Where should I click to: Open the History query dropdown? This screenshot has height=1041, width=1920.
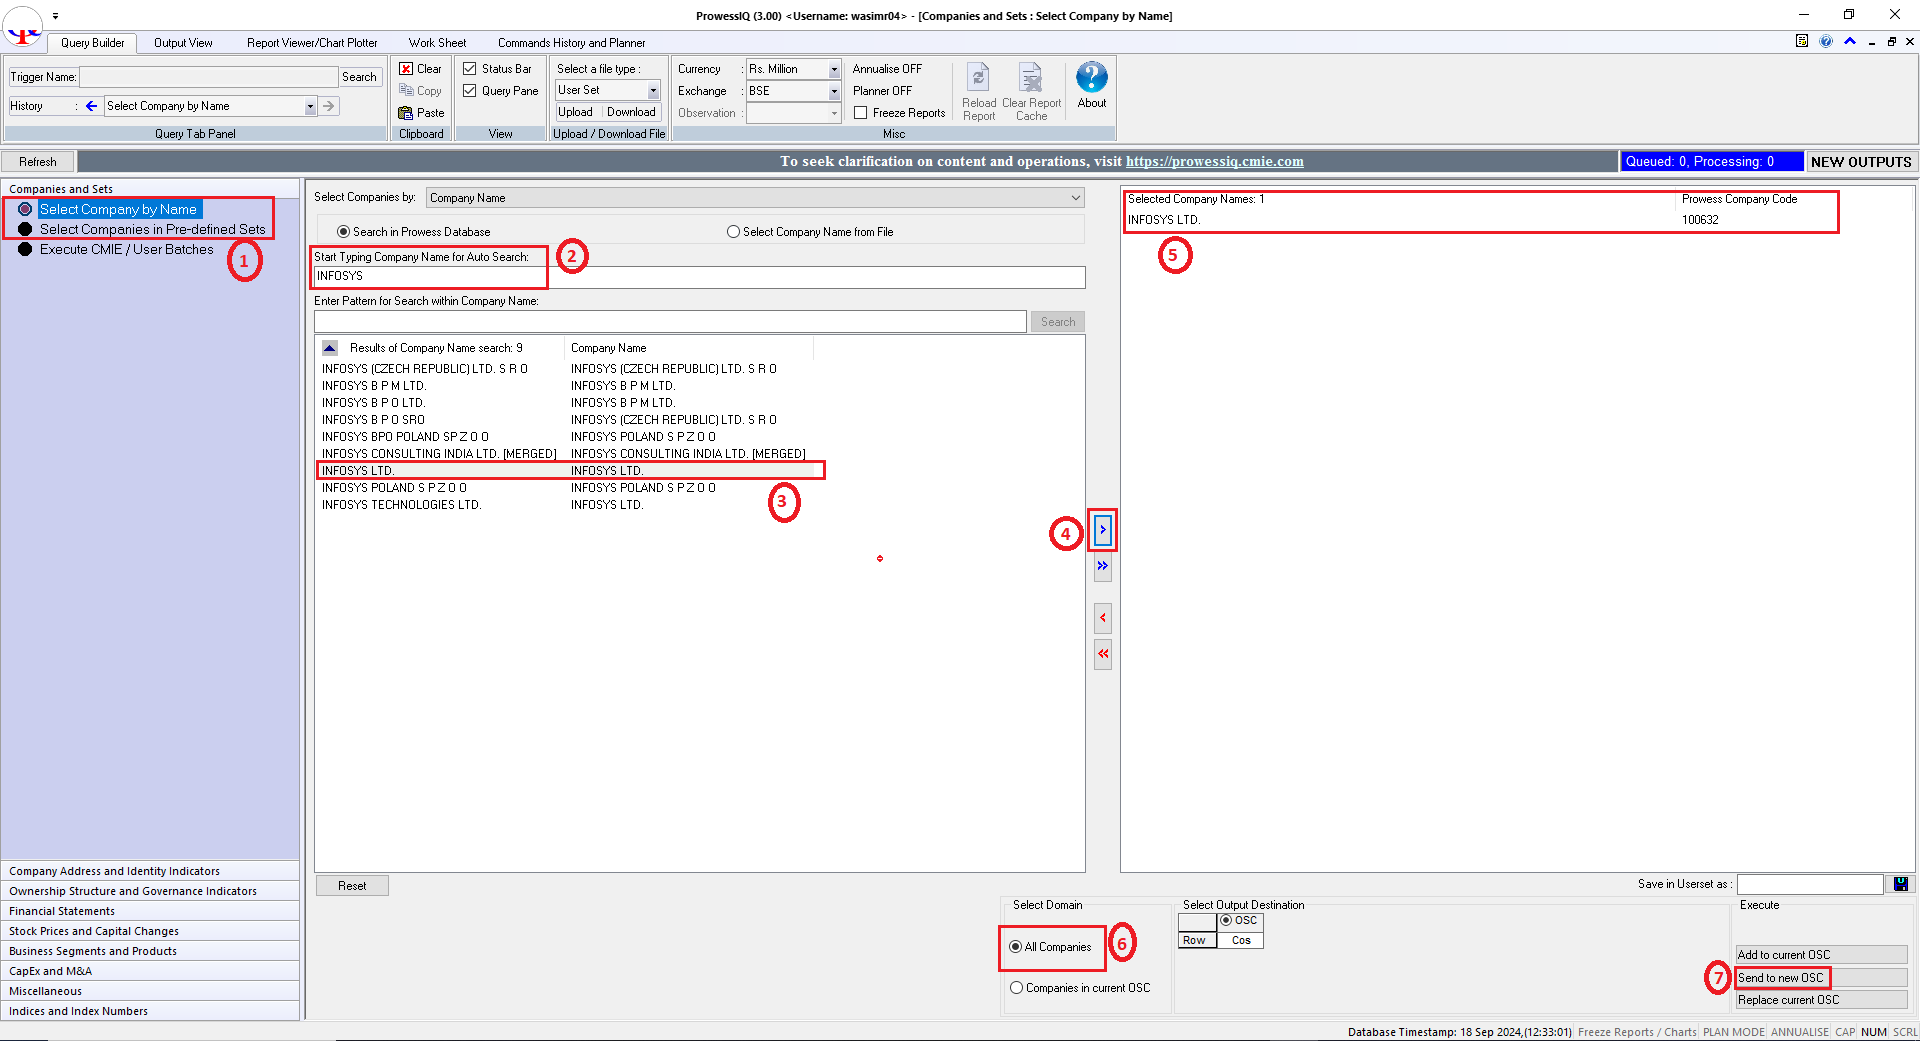(x=310, y=106)
